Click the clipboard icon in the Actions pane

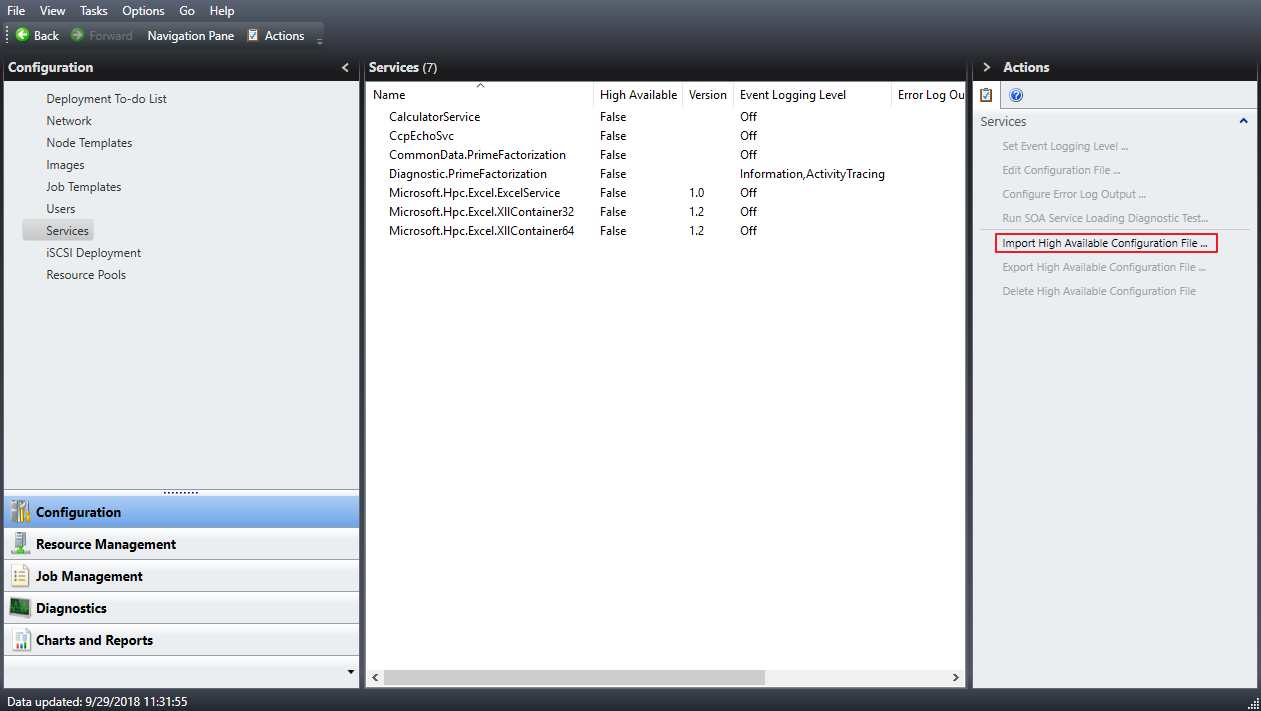(x=985, y=94)
